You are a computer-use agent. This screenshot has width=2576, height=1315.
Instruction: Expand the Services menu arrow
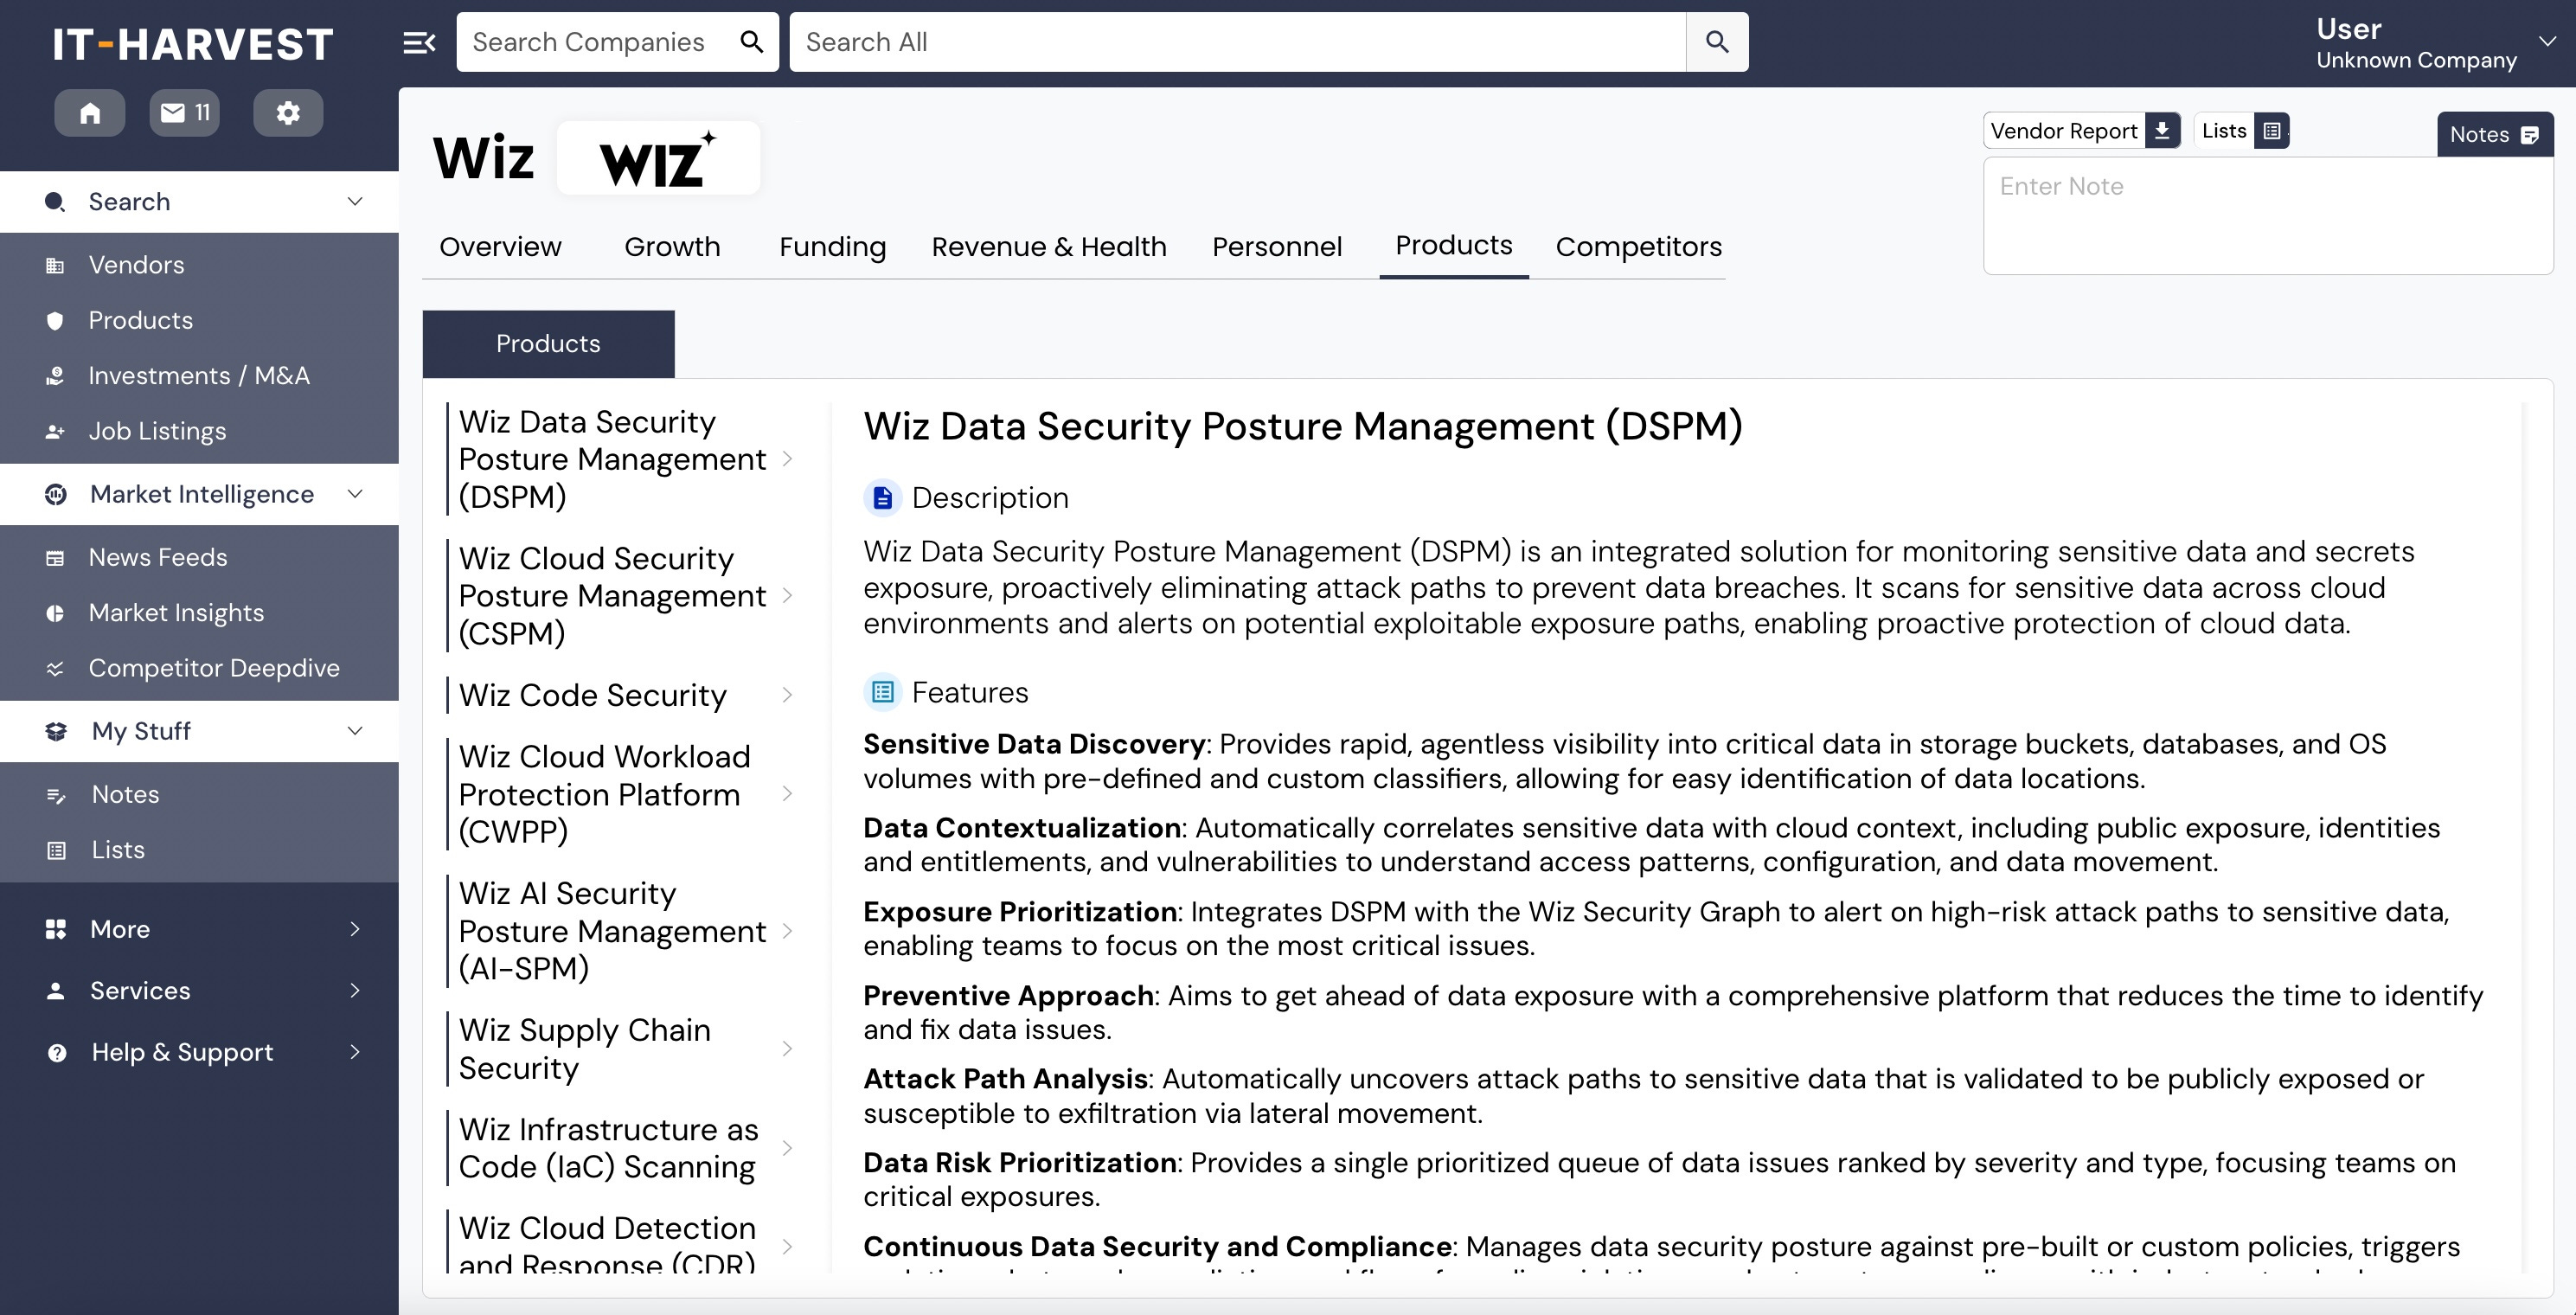(x=355, y=991)
